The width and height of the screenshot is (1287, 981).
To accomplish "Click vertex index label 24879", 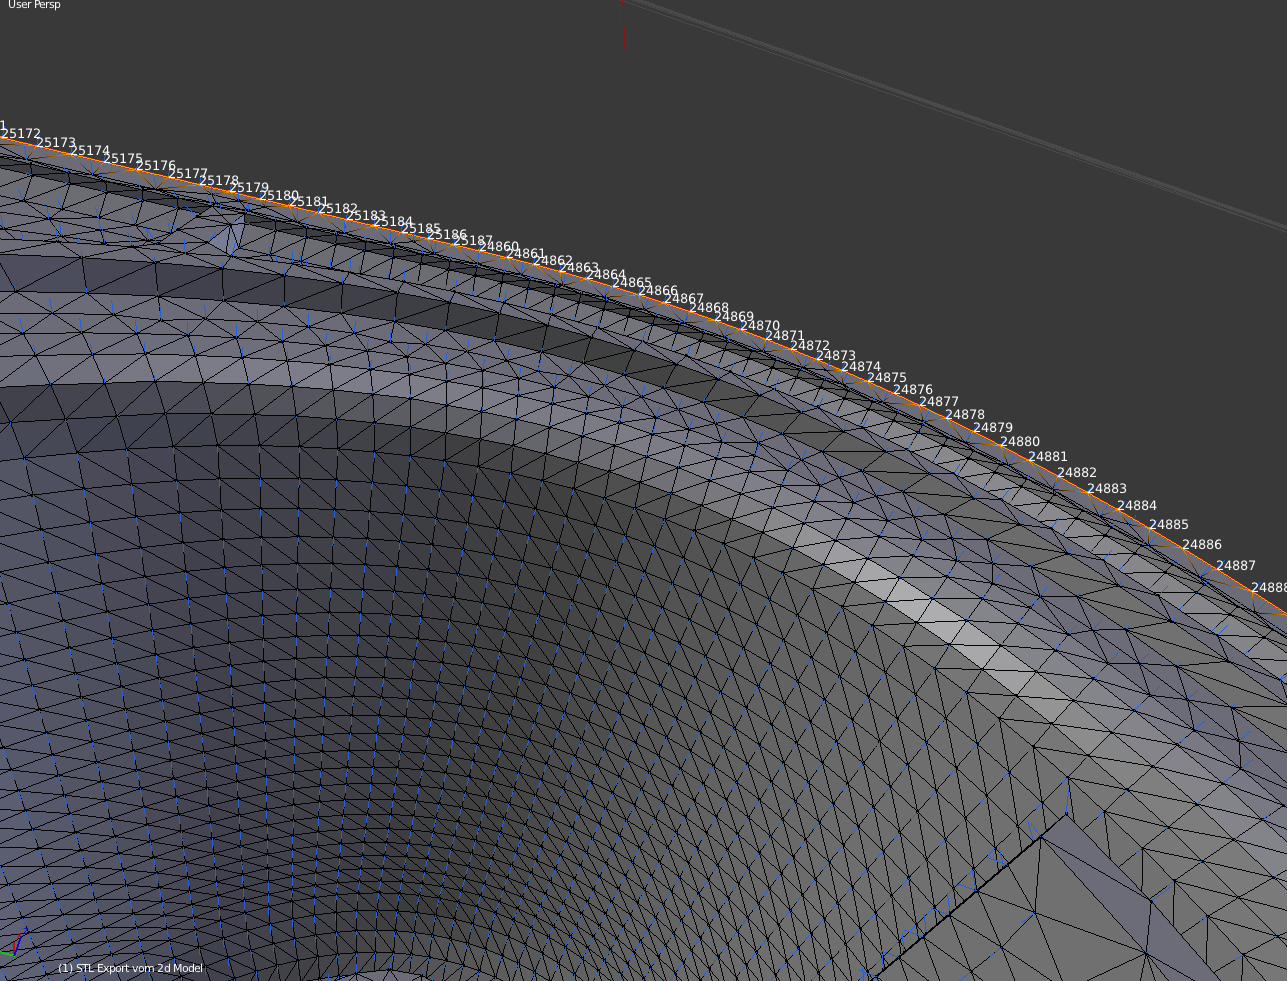I will click(992, 428).
